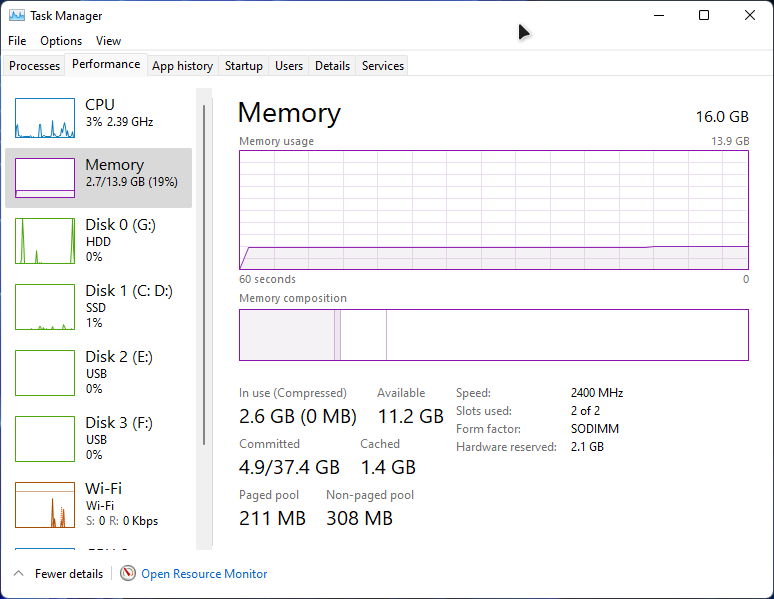This screenshot has height=599, width=774.
Task: Click the 2.7/13.9 GB (19%) memory text
Action: [x=132, y=182]
